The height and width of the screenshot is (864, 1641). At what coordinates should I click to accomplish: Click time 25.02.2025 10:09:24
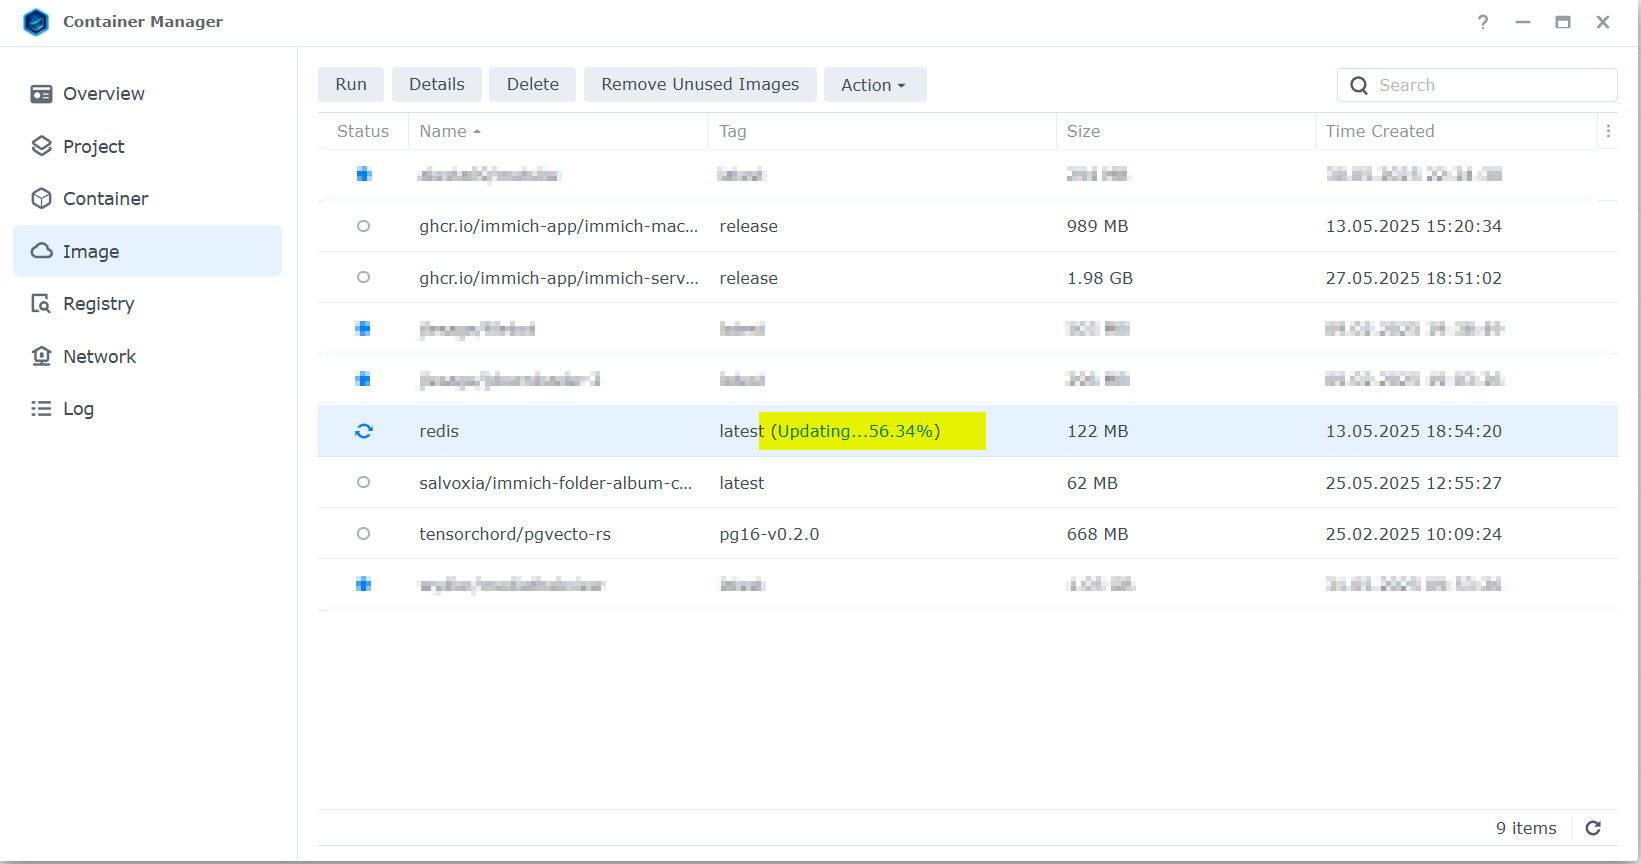pyautogui.click(x=1414, y=534)
